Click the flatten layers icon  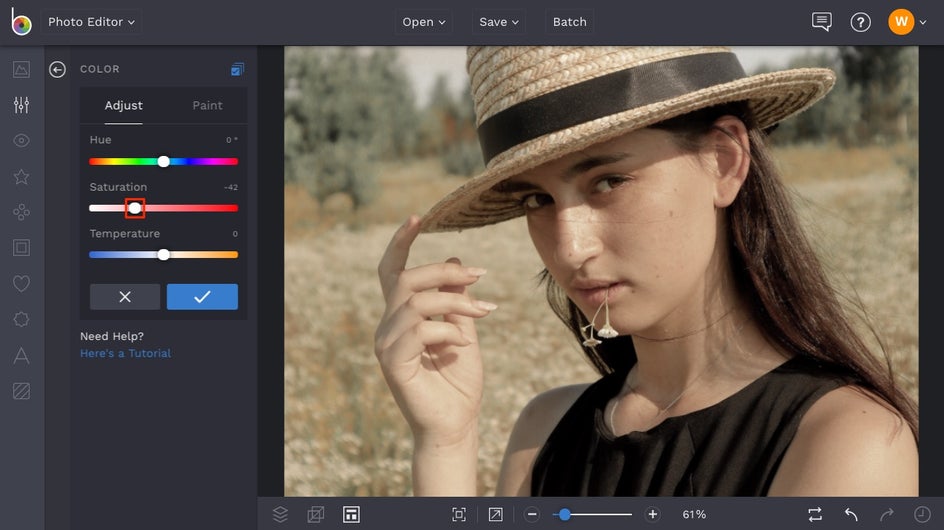pyautogui.click(x=315, y=514)
